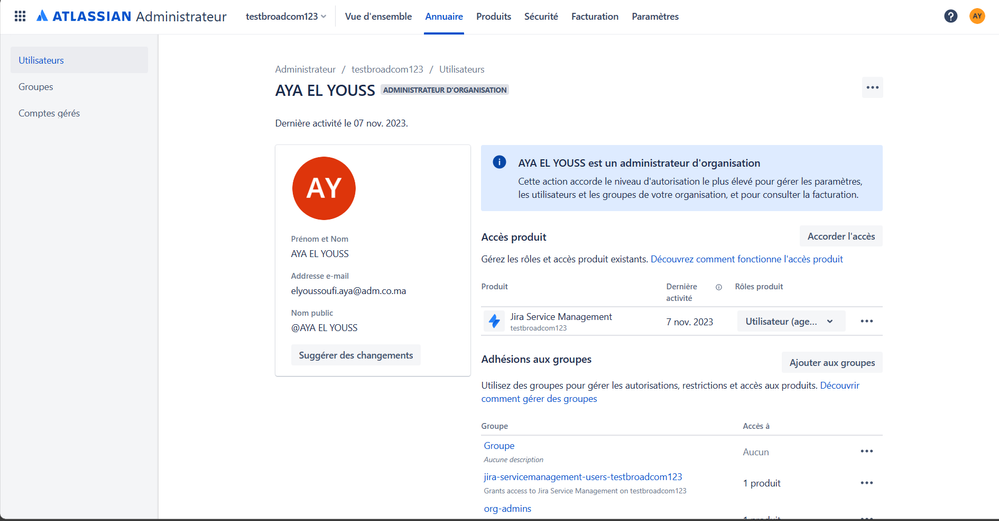Click the public name @AYA EL YOUSS

tap(324, 327)
